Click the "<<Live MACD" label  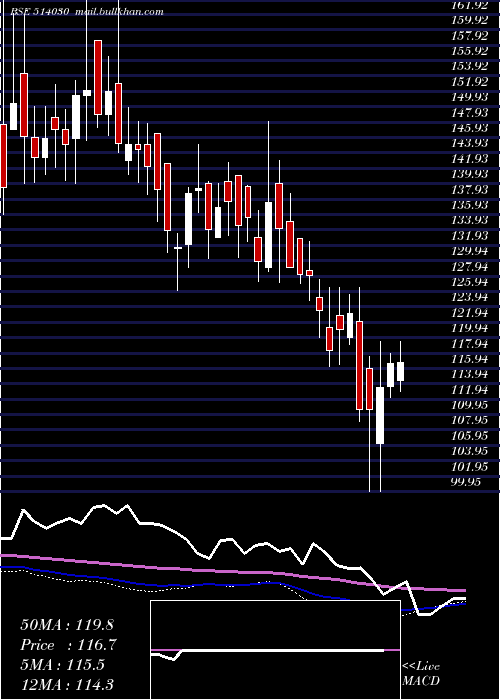point(421,673)
